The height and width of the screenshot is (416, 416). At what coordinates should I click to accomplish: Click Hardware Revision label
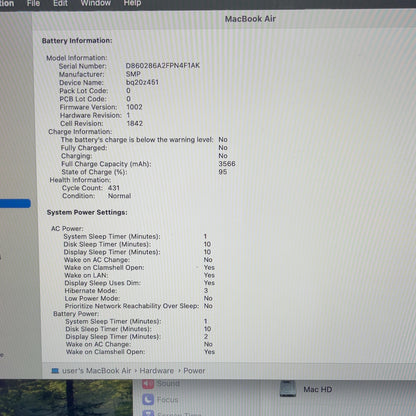[91, 115]
